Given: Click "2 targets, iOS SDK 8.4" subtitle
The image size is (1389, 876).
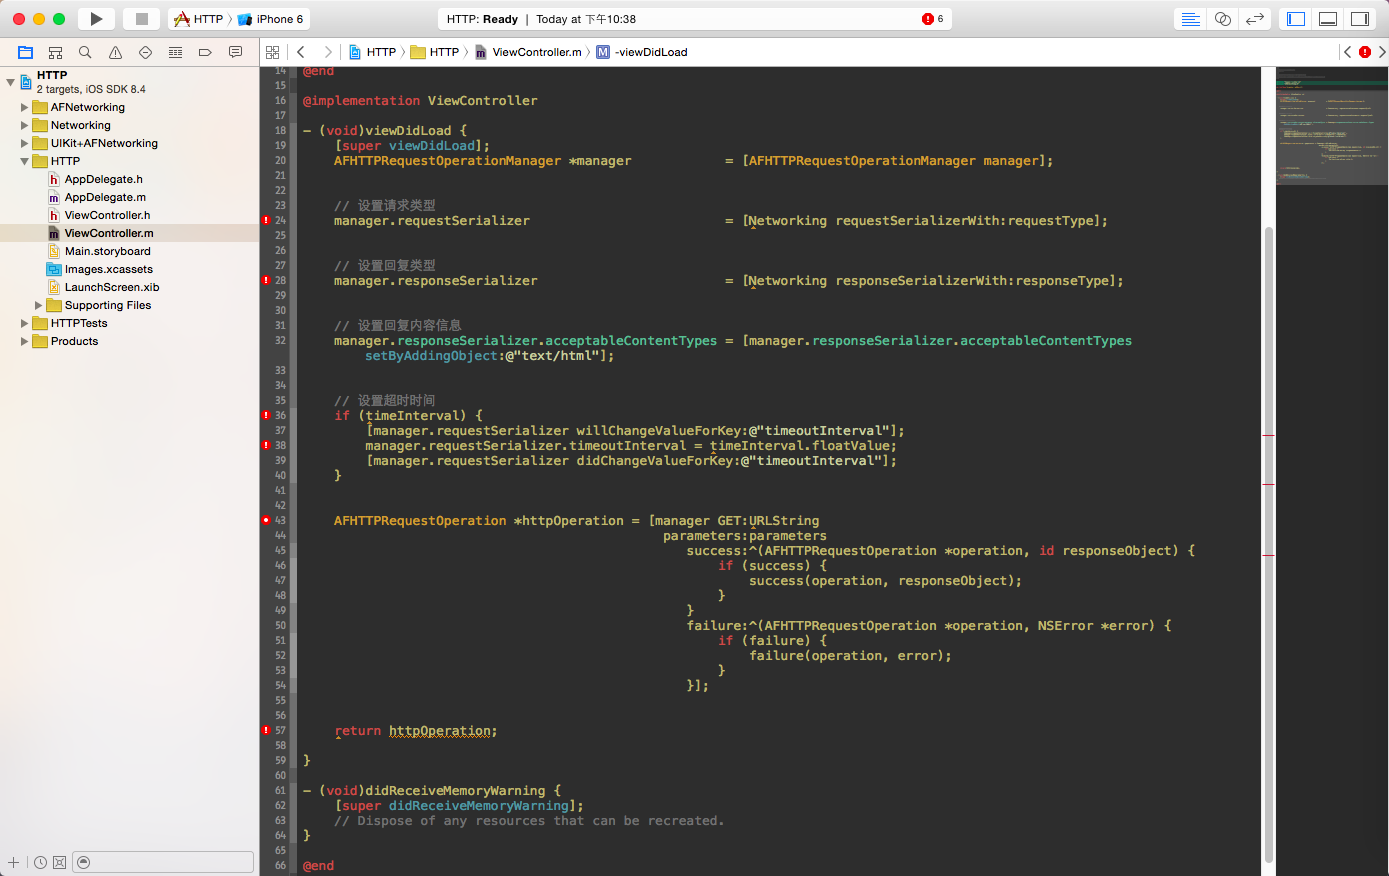Looking at the screenshot, I should click(91, 89).
